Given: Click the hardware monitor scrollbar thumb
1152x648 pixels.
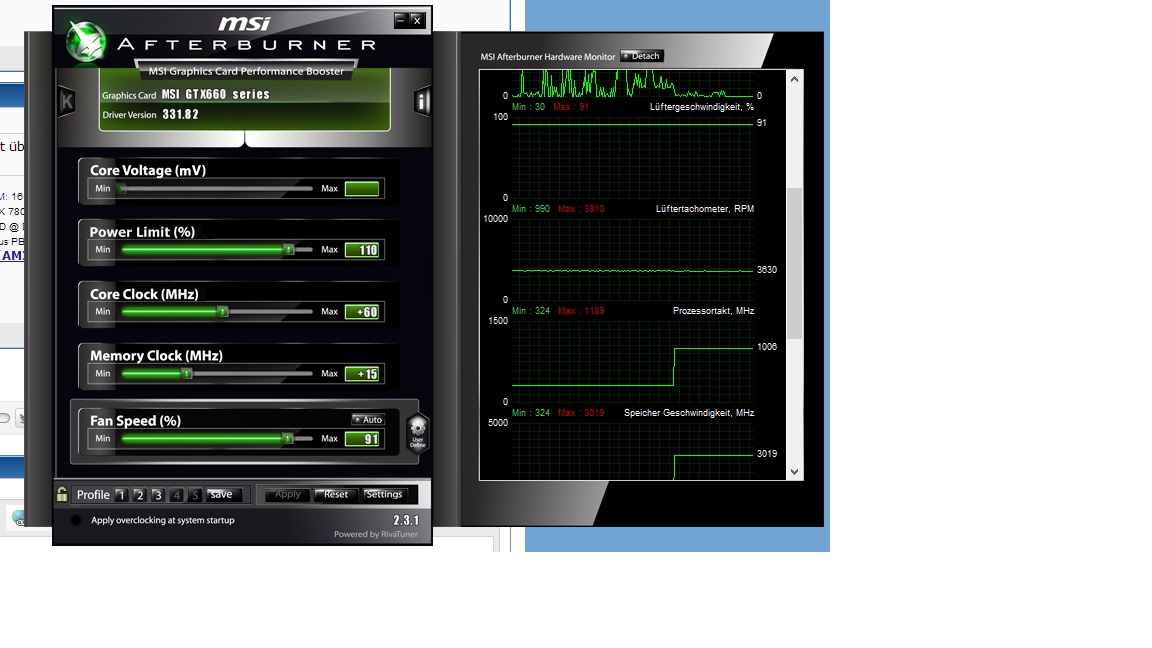Looking at the screenshot, I should coord(794,263).
